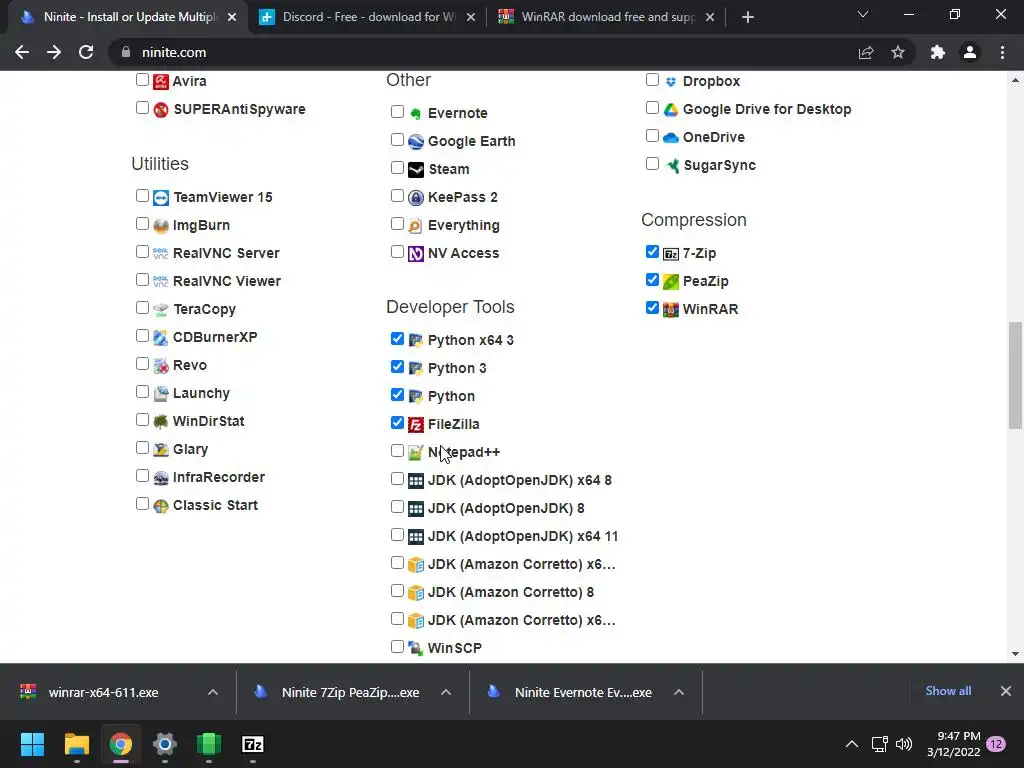1024x768 pixels.
Task: Switch to the Discord download tab
Action: (x=368, y=17)
